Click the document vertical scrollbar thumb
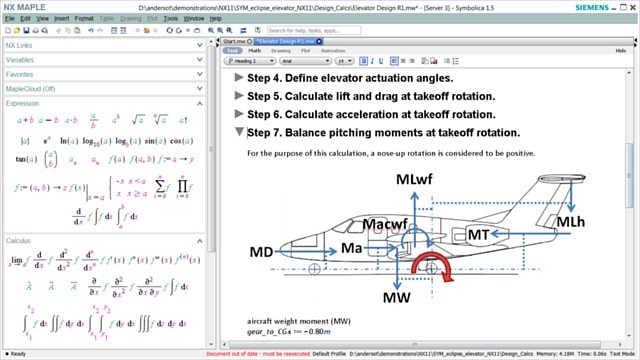Viewport: 640px width, 360px height. tap(629, 176)
